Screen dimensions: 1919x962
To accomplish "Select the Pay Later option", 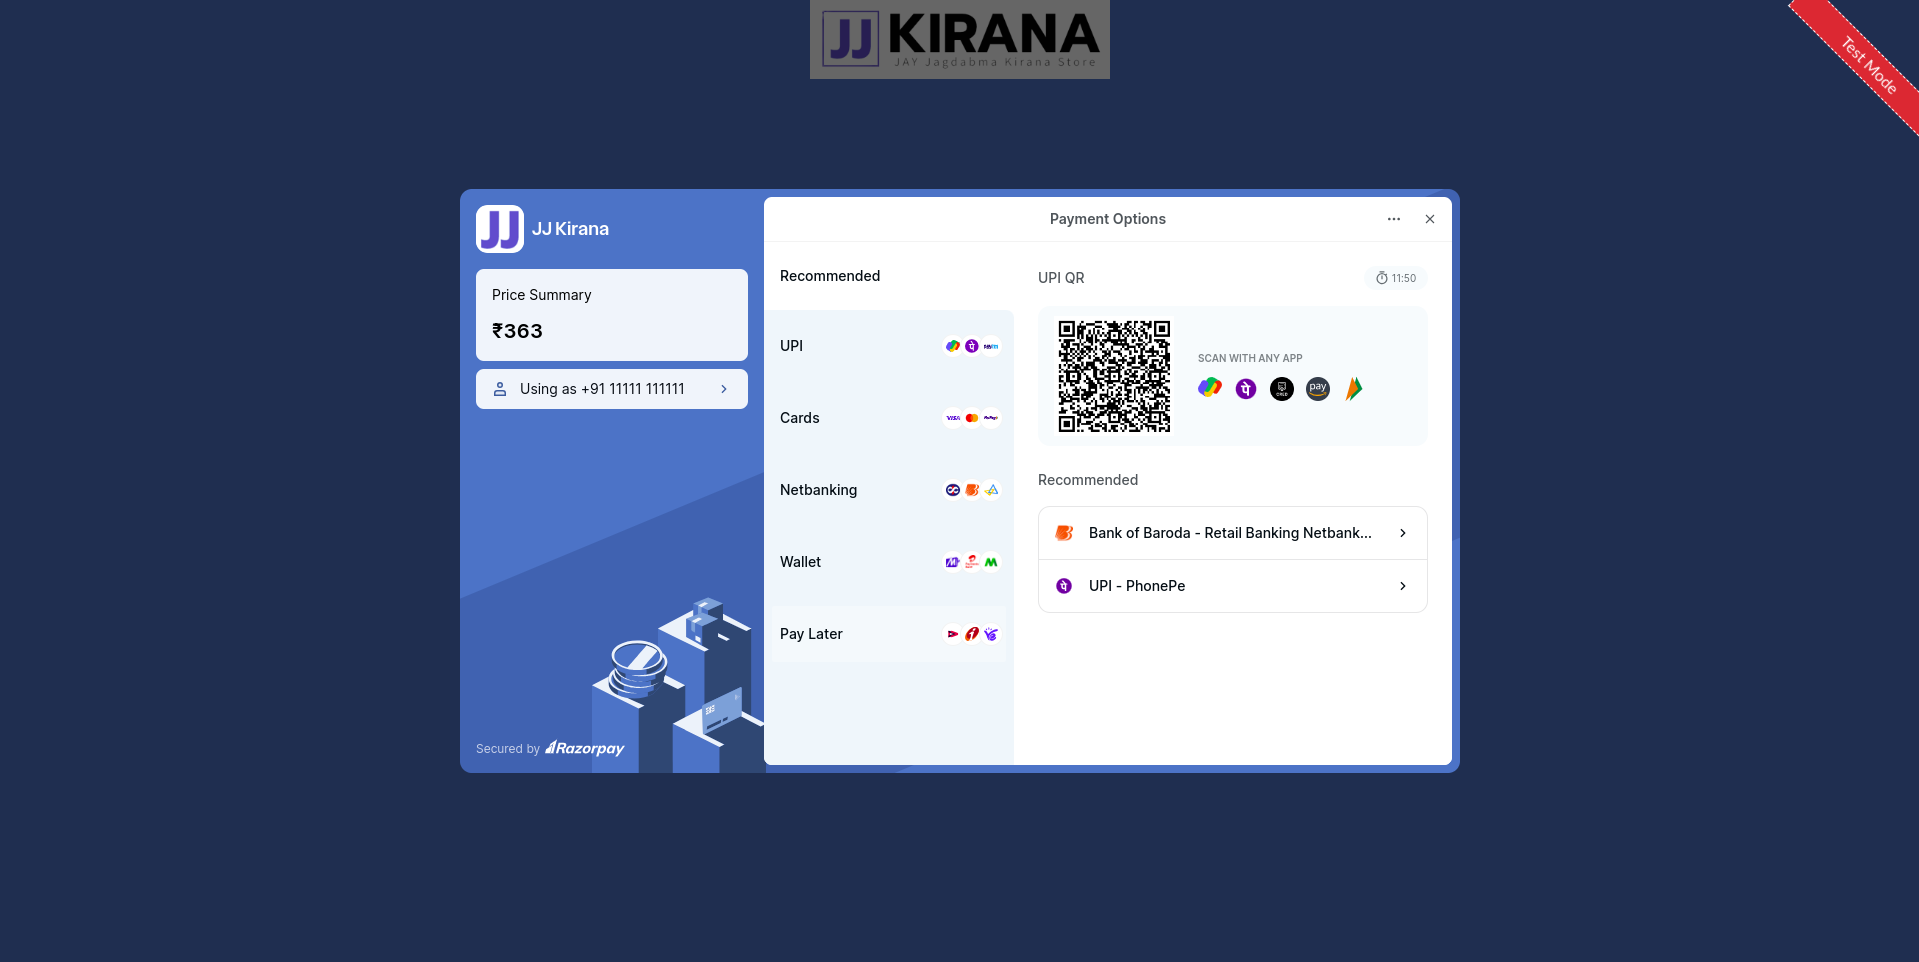I will click(888, 634).
